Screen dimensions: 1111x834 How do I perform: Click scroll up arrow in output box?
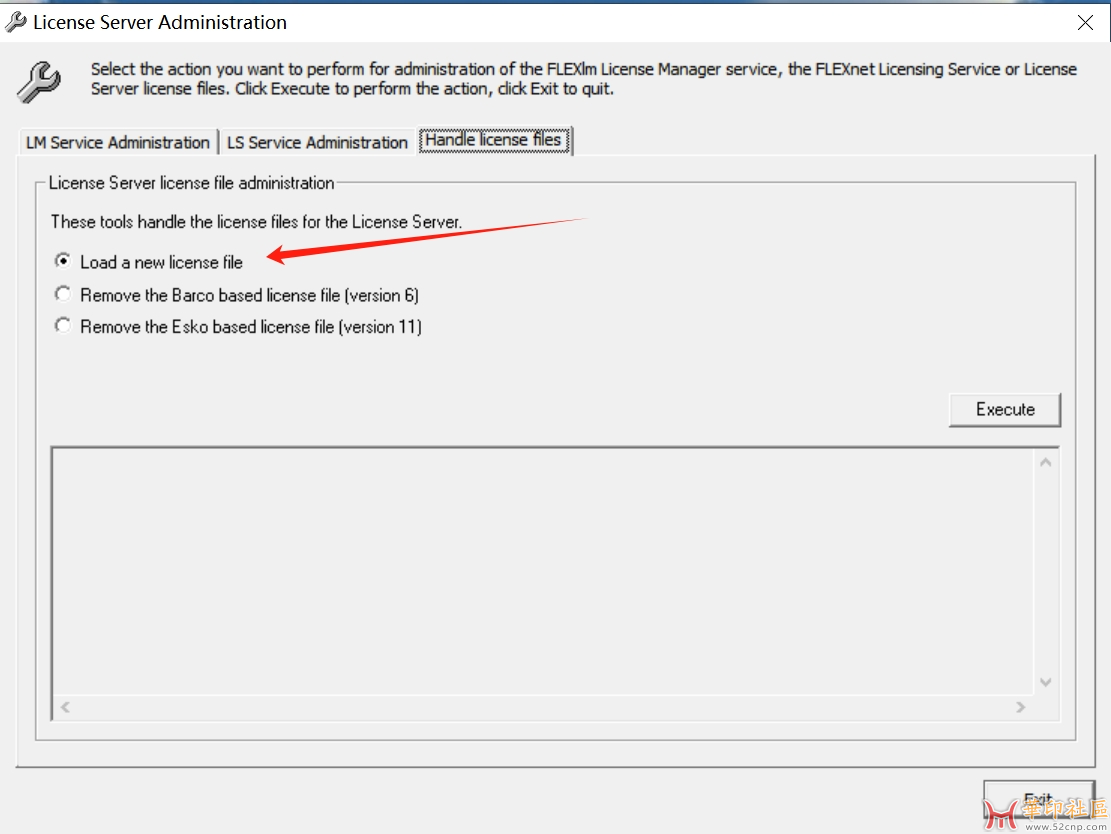(x=1045, y=463)
